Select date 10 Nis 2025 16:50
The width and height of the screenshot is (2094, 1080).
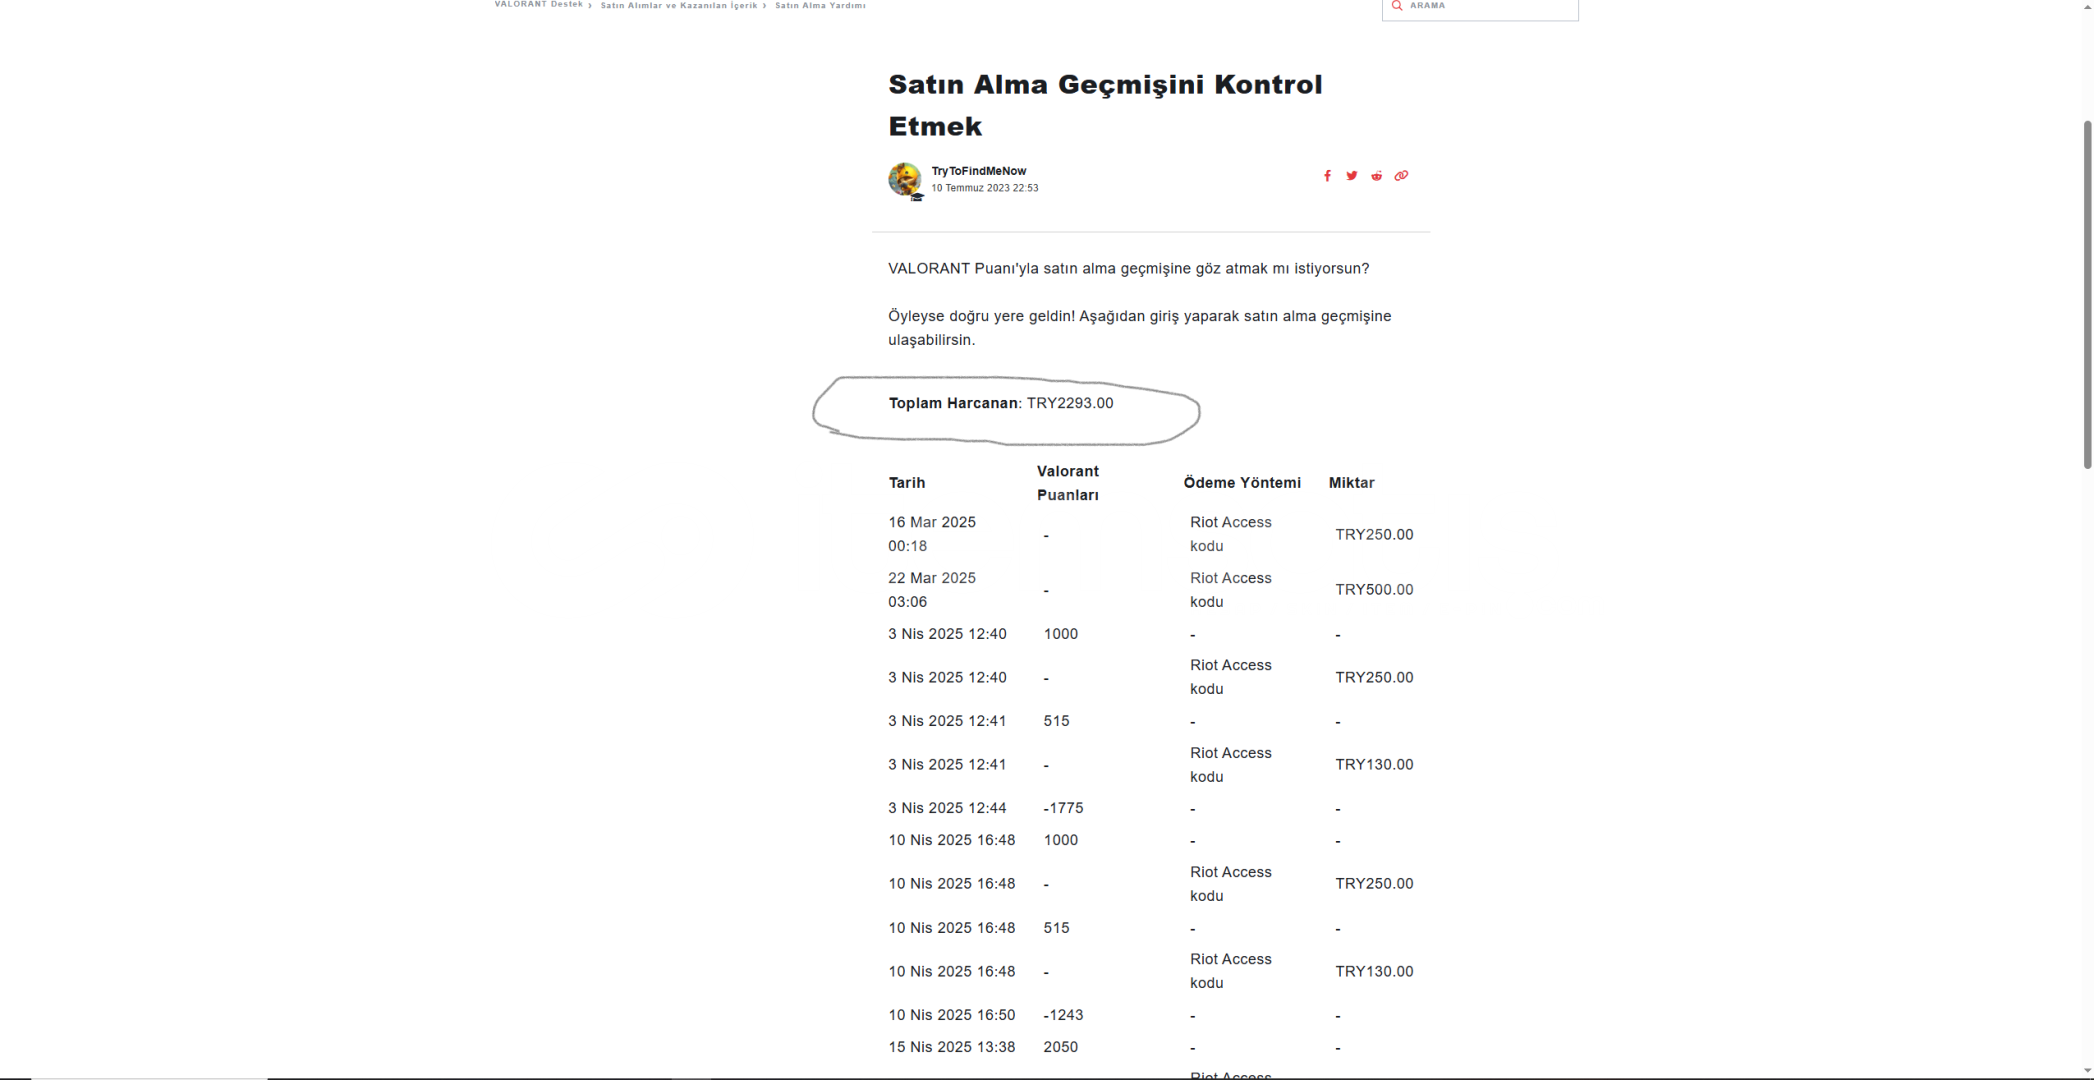pyautogui.click(x=951, y=1015)
